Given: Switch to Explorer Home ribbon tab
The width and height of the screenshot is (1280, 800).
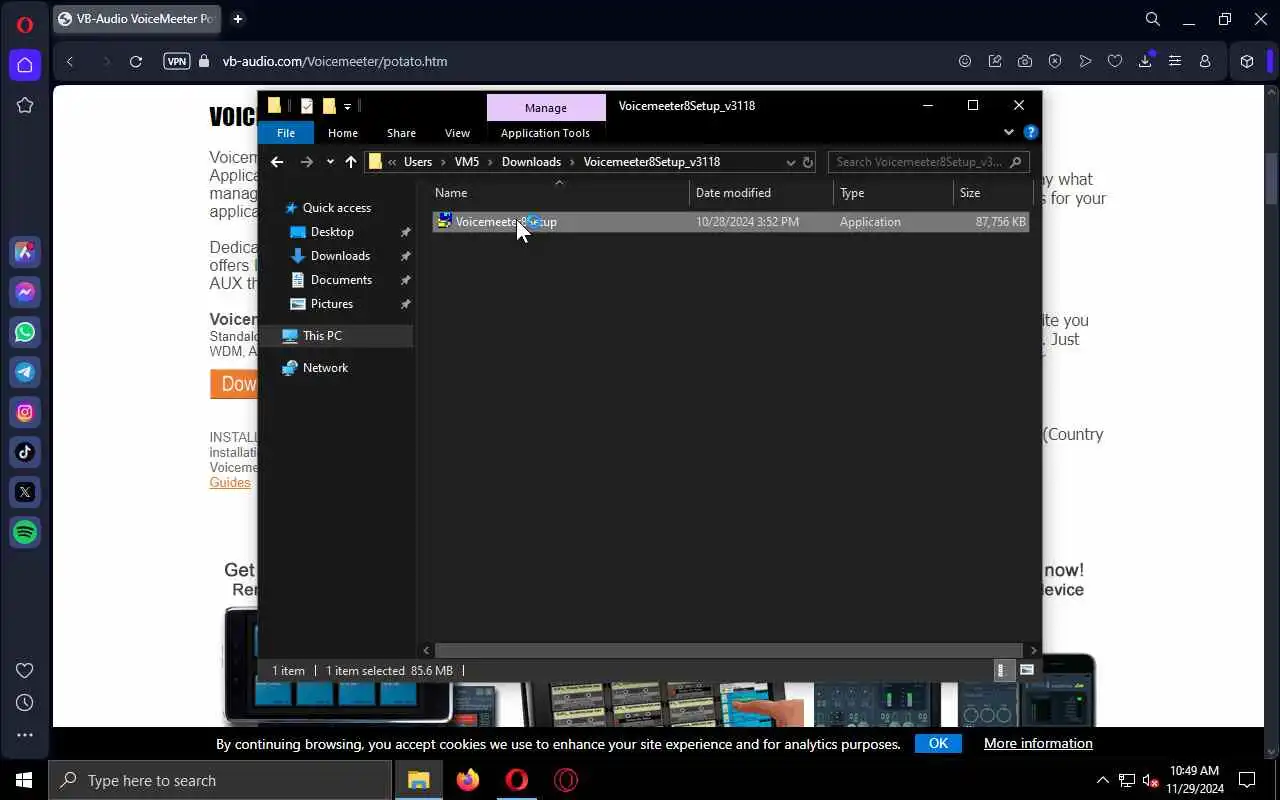Looking at the screenshot, I should pyautogui.click(x=343, y=133).
